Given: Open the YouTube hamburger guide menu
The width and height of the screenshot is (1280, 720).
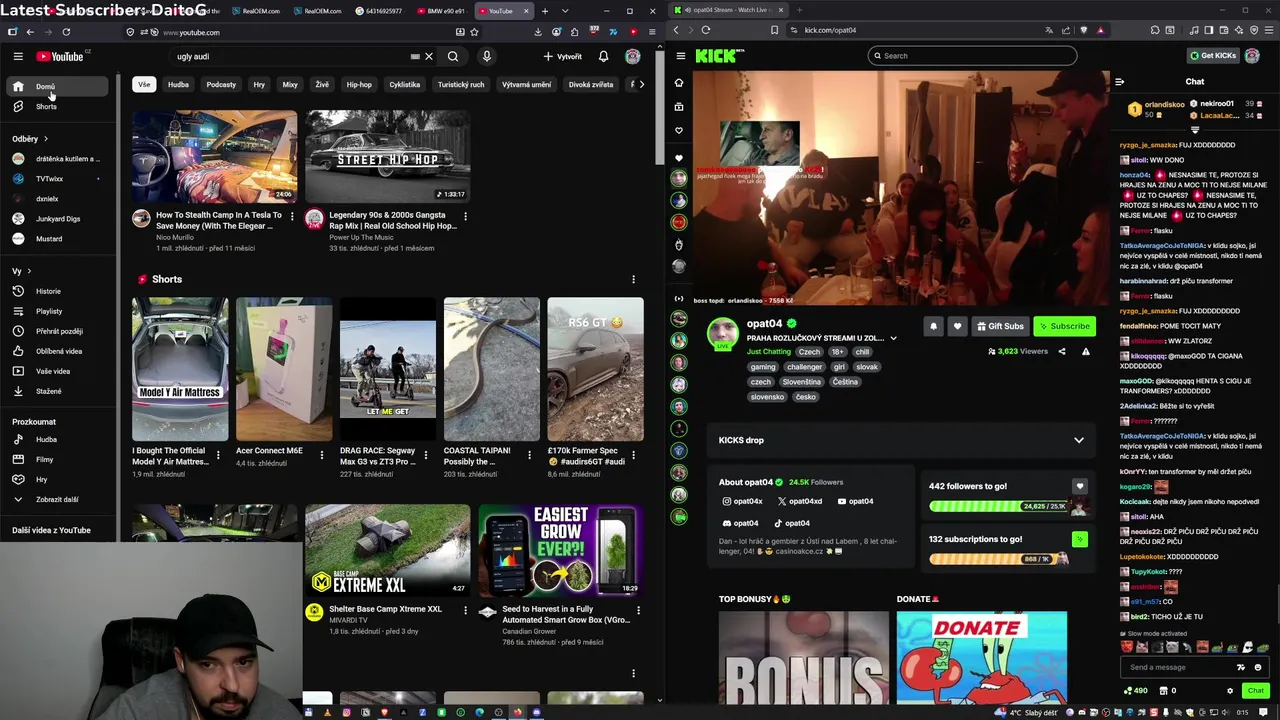Looking at the screenshot, I should pyautogui.click(x=17, y=56).
